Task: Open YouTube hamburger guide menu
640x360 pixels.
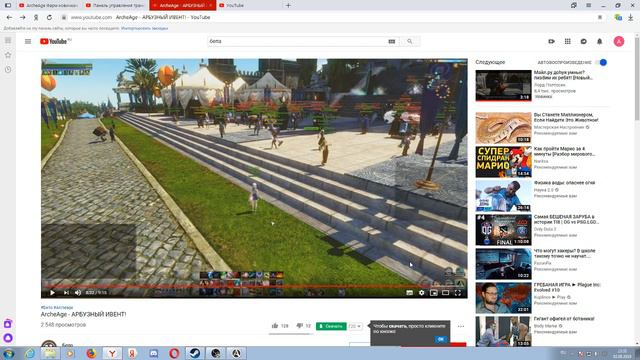Action: pyautogui.click(x=28, y=41)
